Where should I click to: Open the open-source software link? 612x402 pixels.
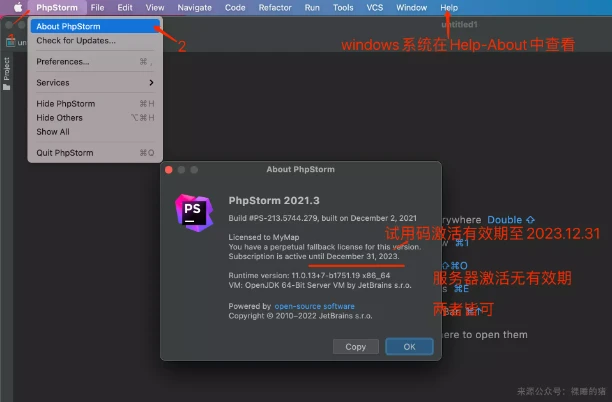click(315, 306)
